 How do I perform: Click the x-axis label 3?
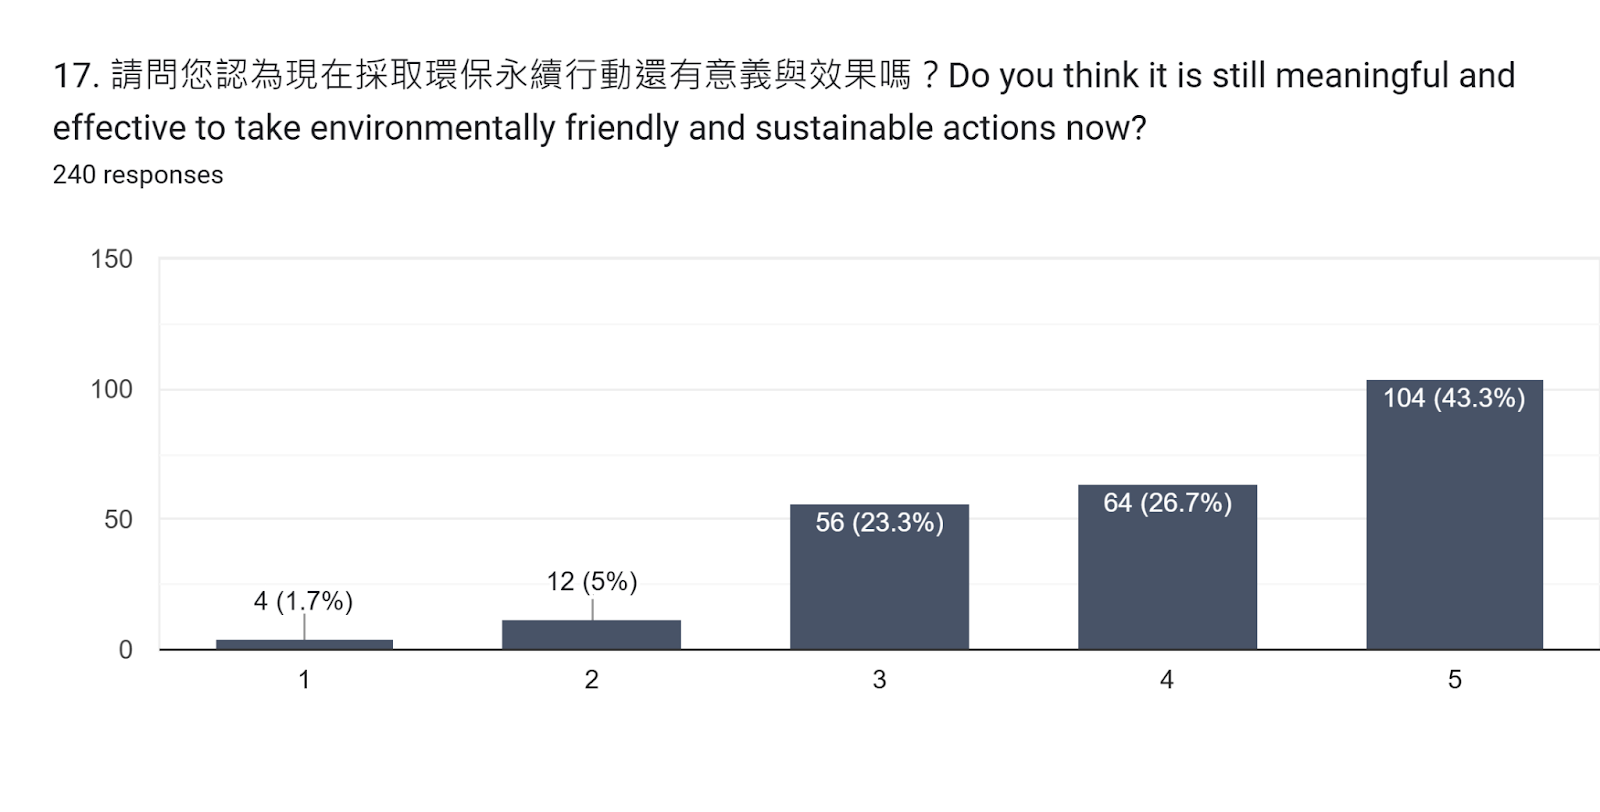pyautogui.click(x=879, y=680)
